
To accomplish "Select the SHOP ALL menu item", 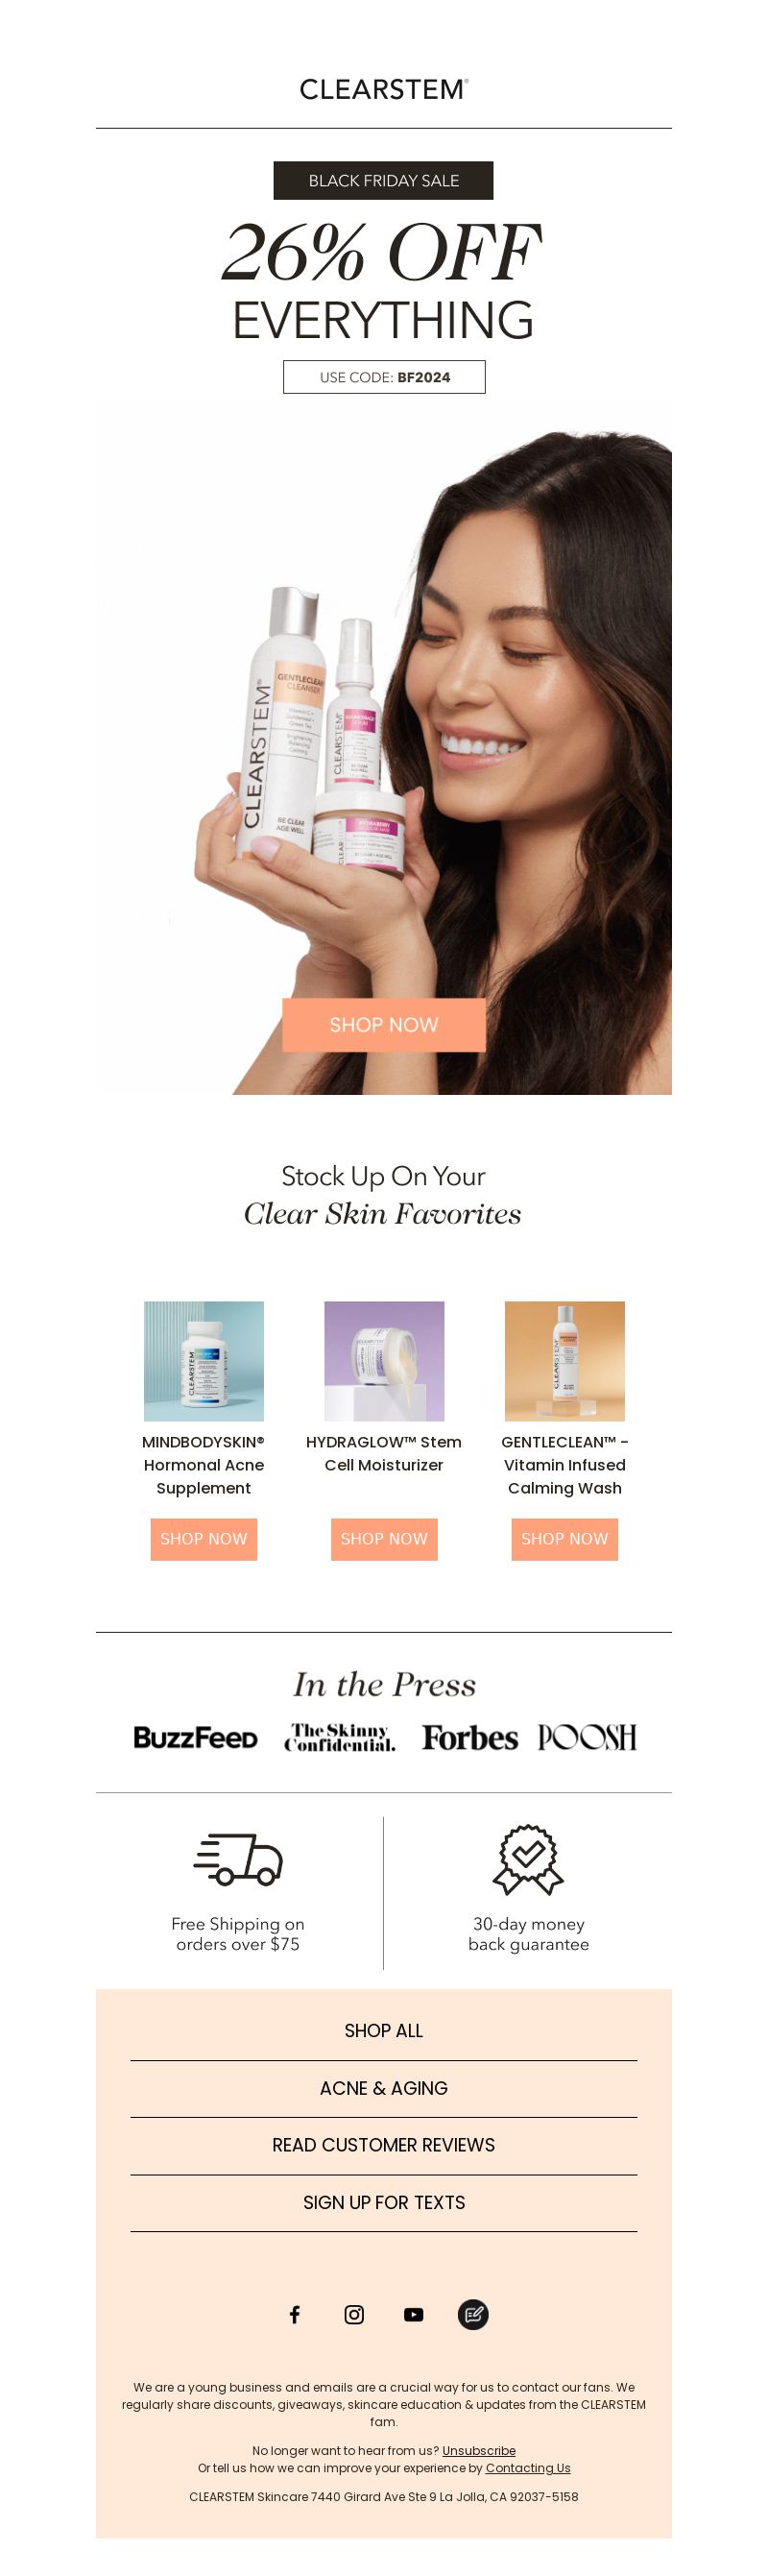I will (384, 2031).
